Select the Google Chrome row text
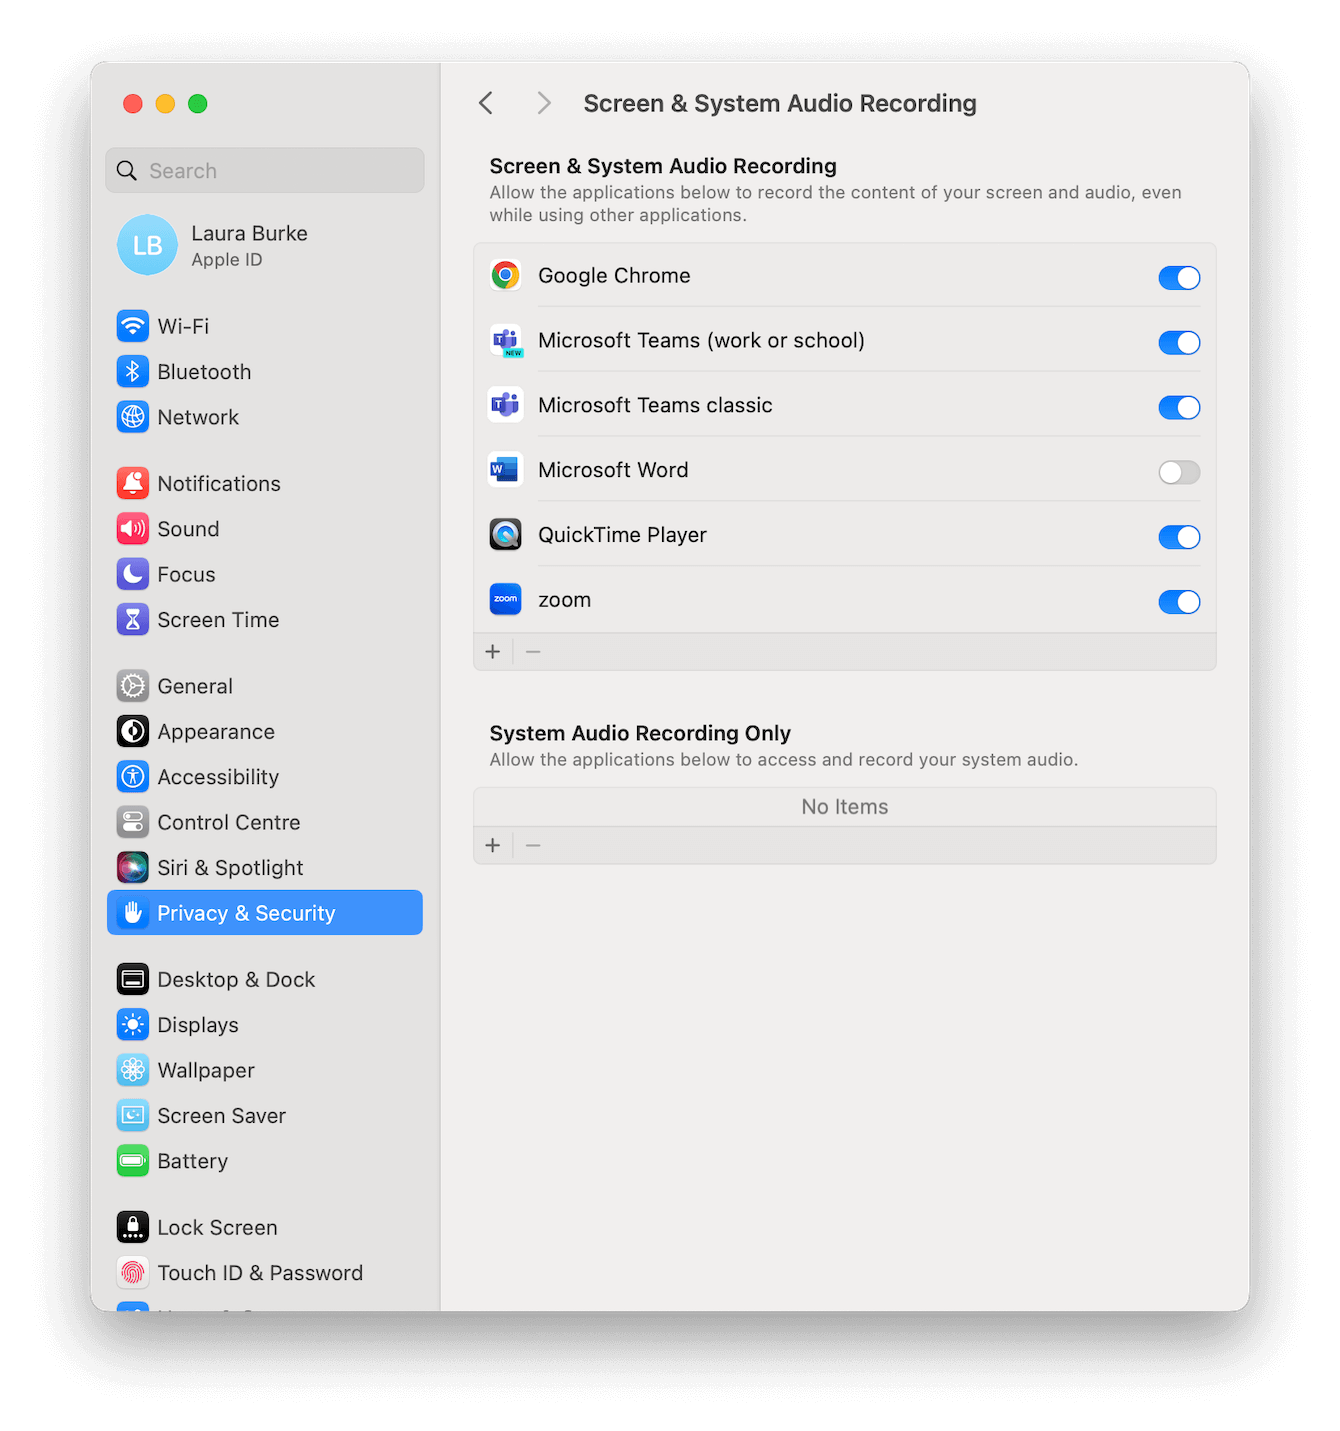This screenshot has height=1431, width=1340. coord(614,275)
